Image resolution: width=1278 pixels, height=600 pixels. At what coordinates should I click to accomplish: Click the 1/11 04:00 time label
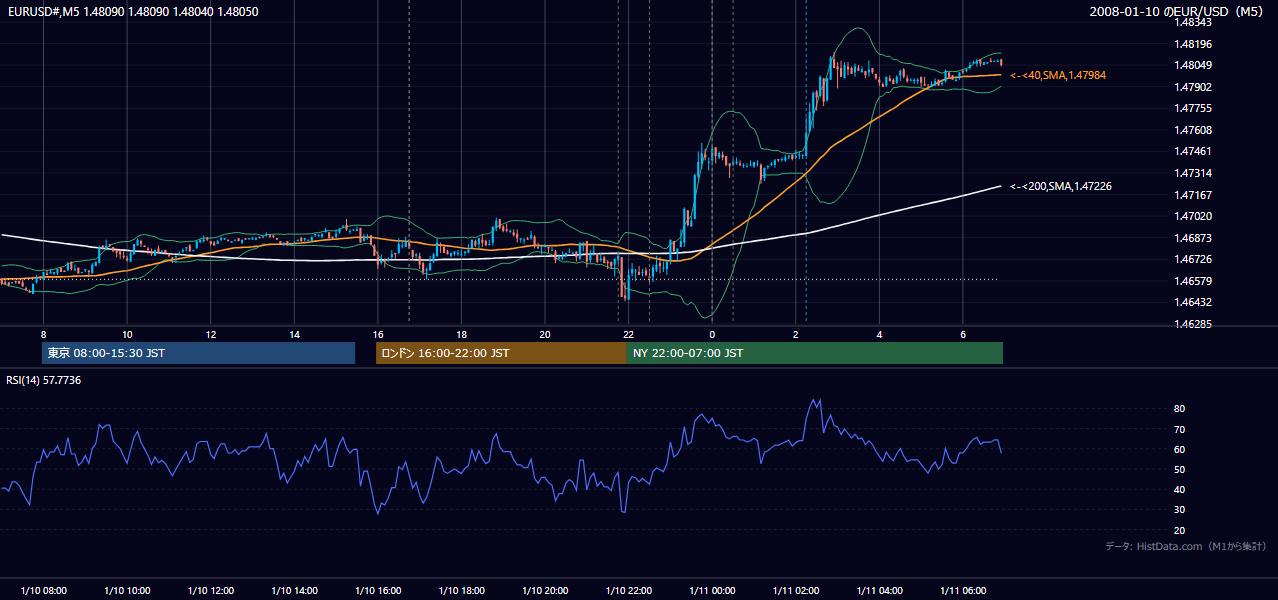879,591
